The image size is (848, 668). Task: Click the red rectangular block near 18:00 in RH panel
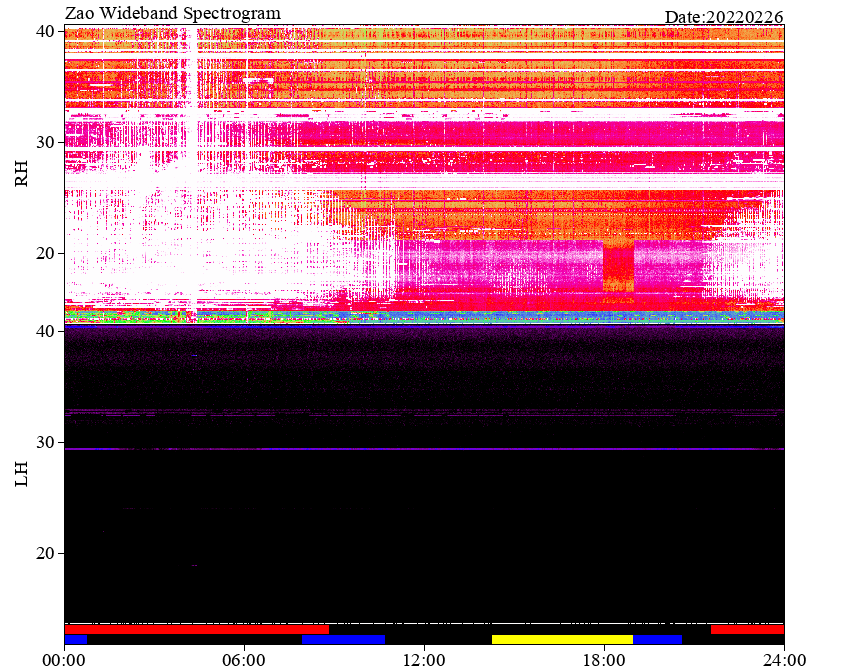[x=618, y=266]
